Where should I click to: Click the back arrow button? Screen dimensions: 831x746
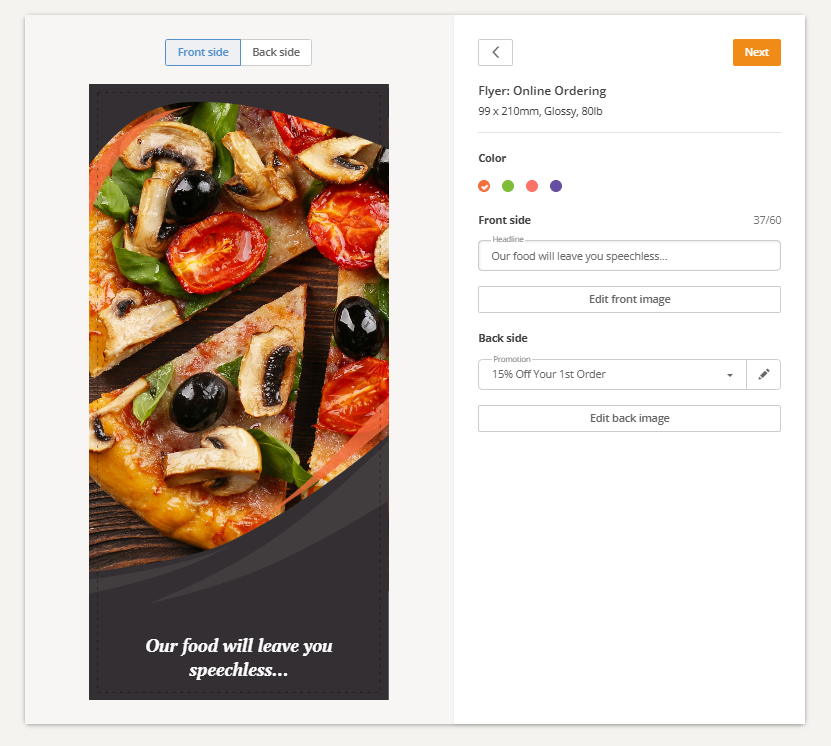click(x=495, y=52)
